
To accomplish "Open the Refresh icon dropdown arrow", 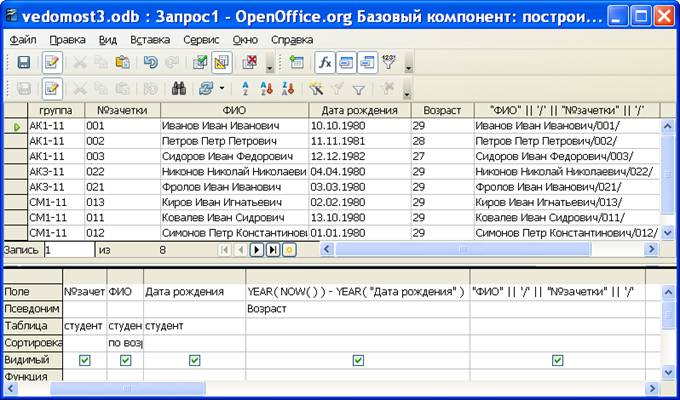I will point(221,88).
